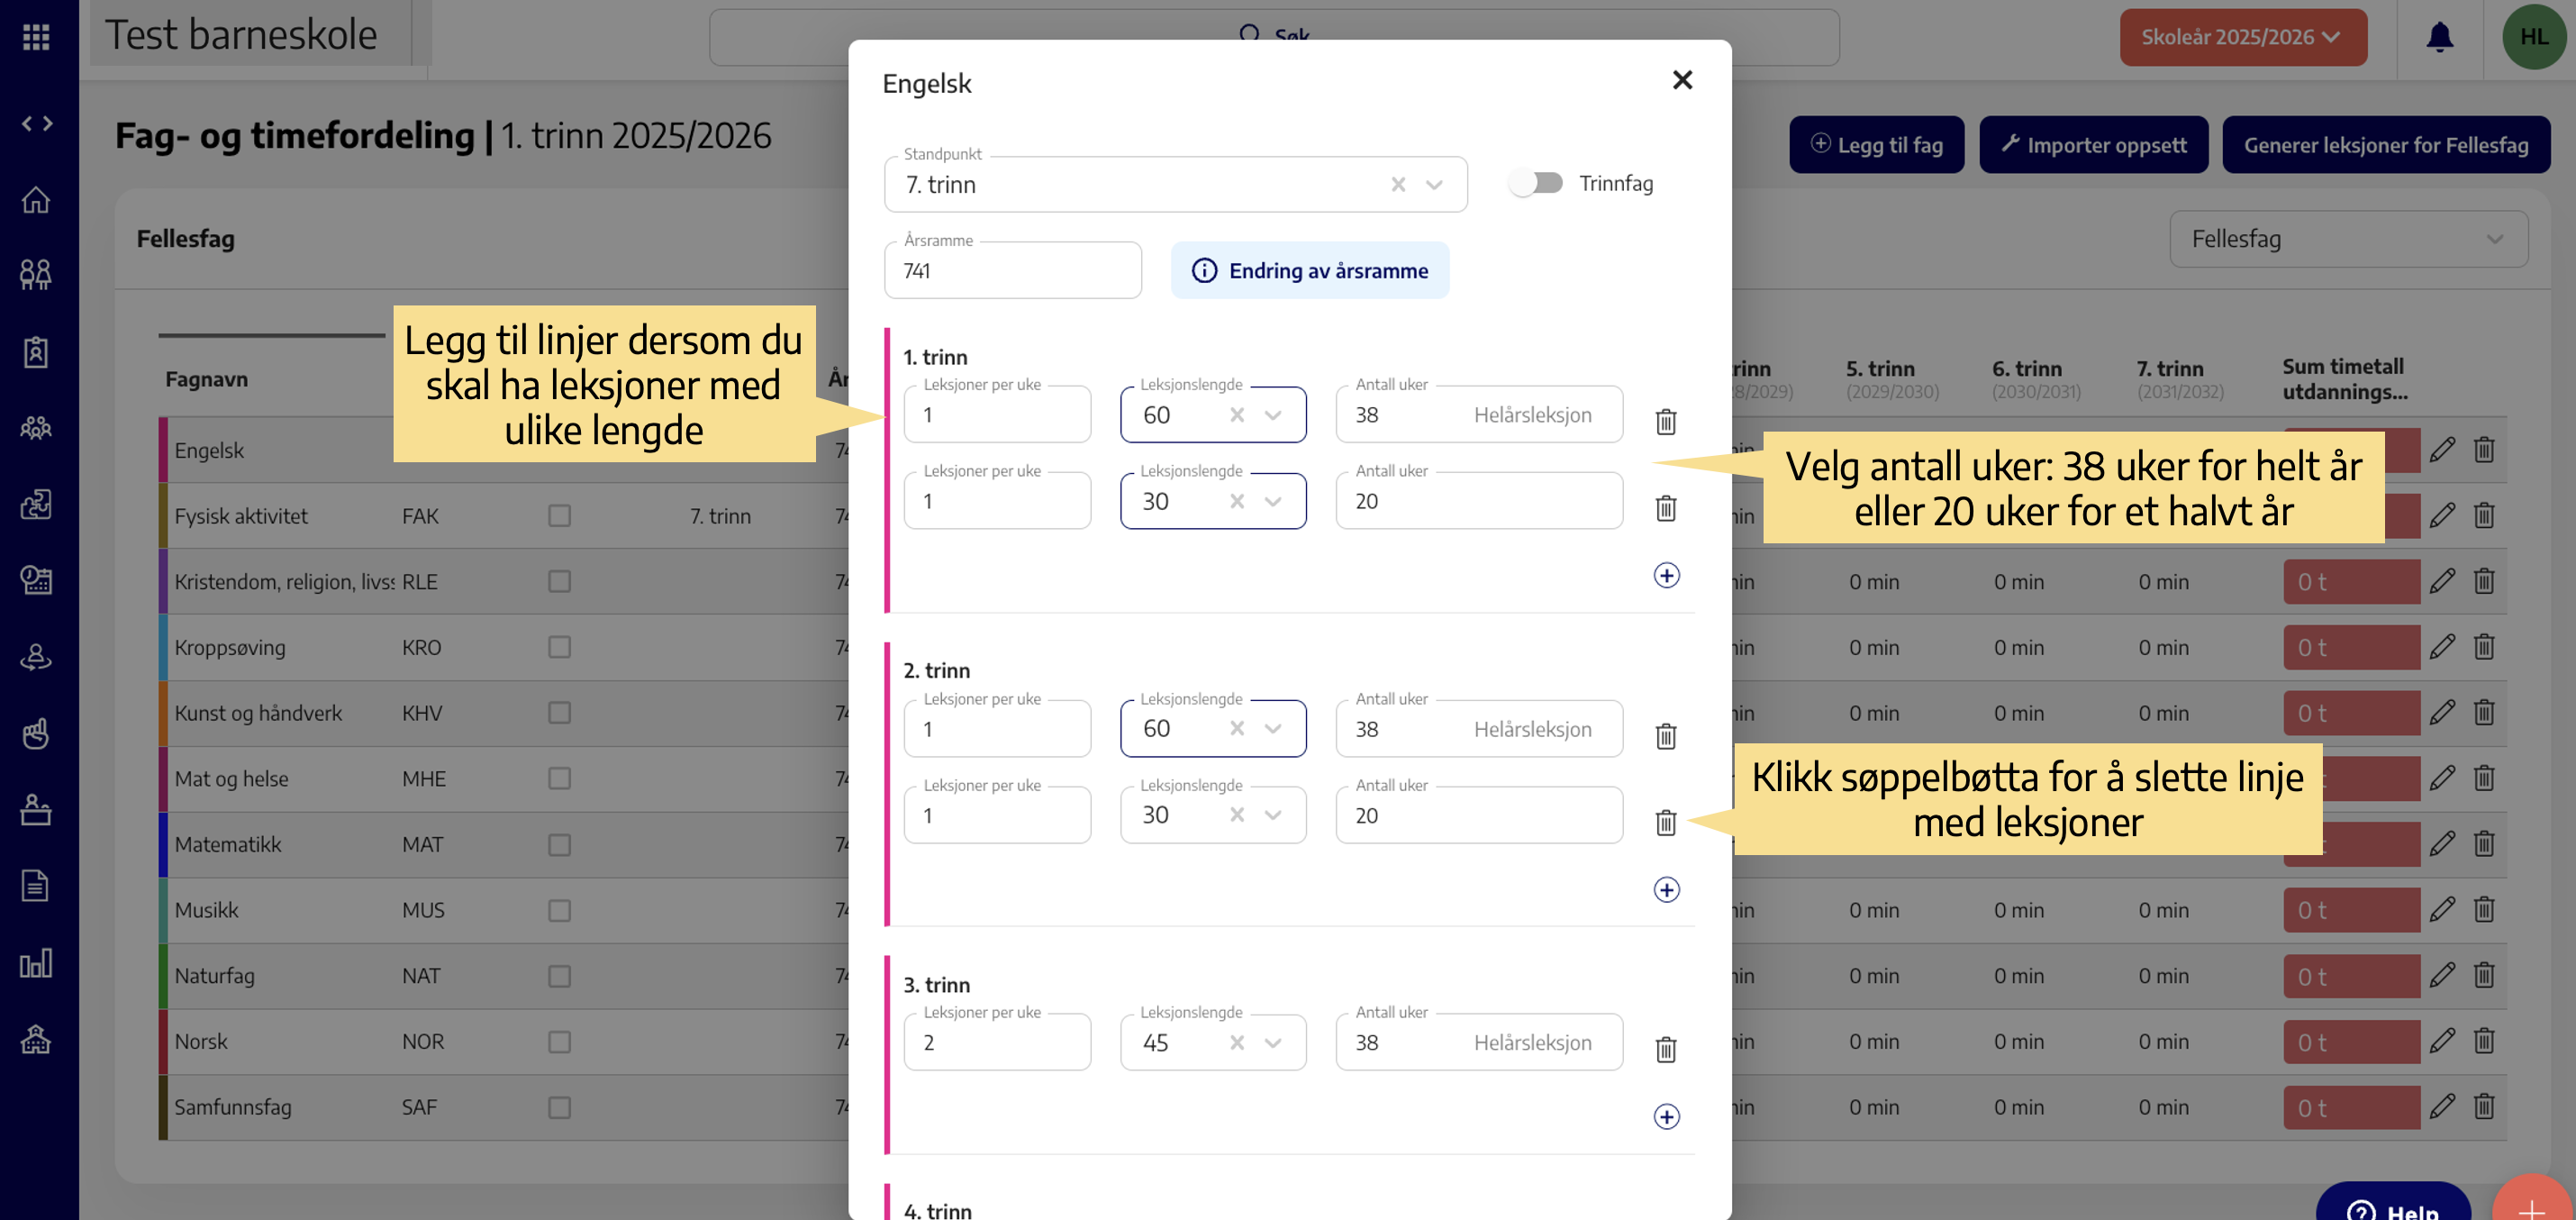Open the Skoleår 2025/2026 selector

pos(2243,36)
